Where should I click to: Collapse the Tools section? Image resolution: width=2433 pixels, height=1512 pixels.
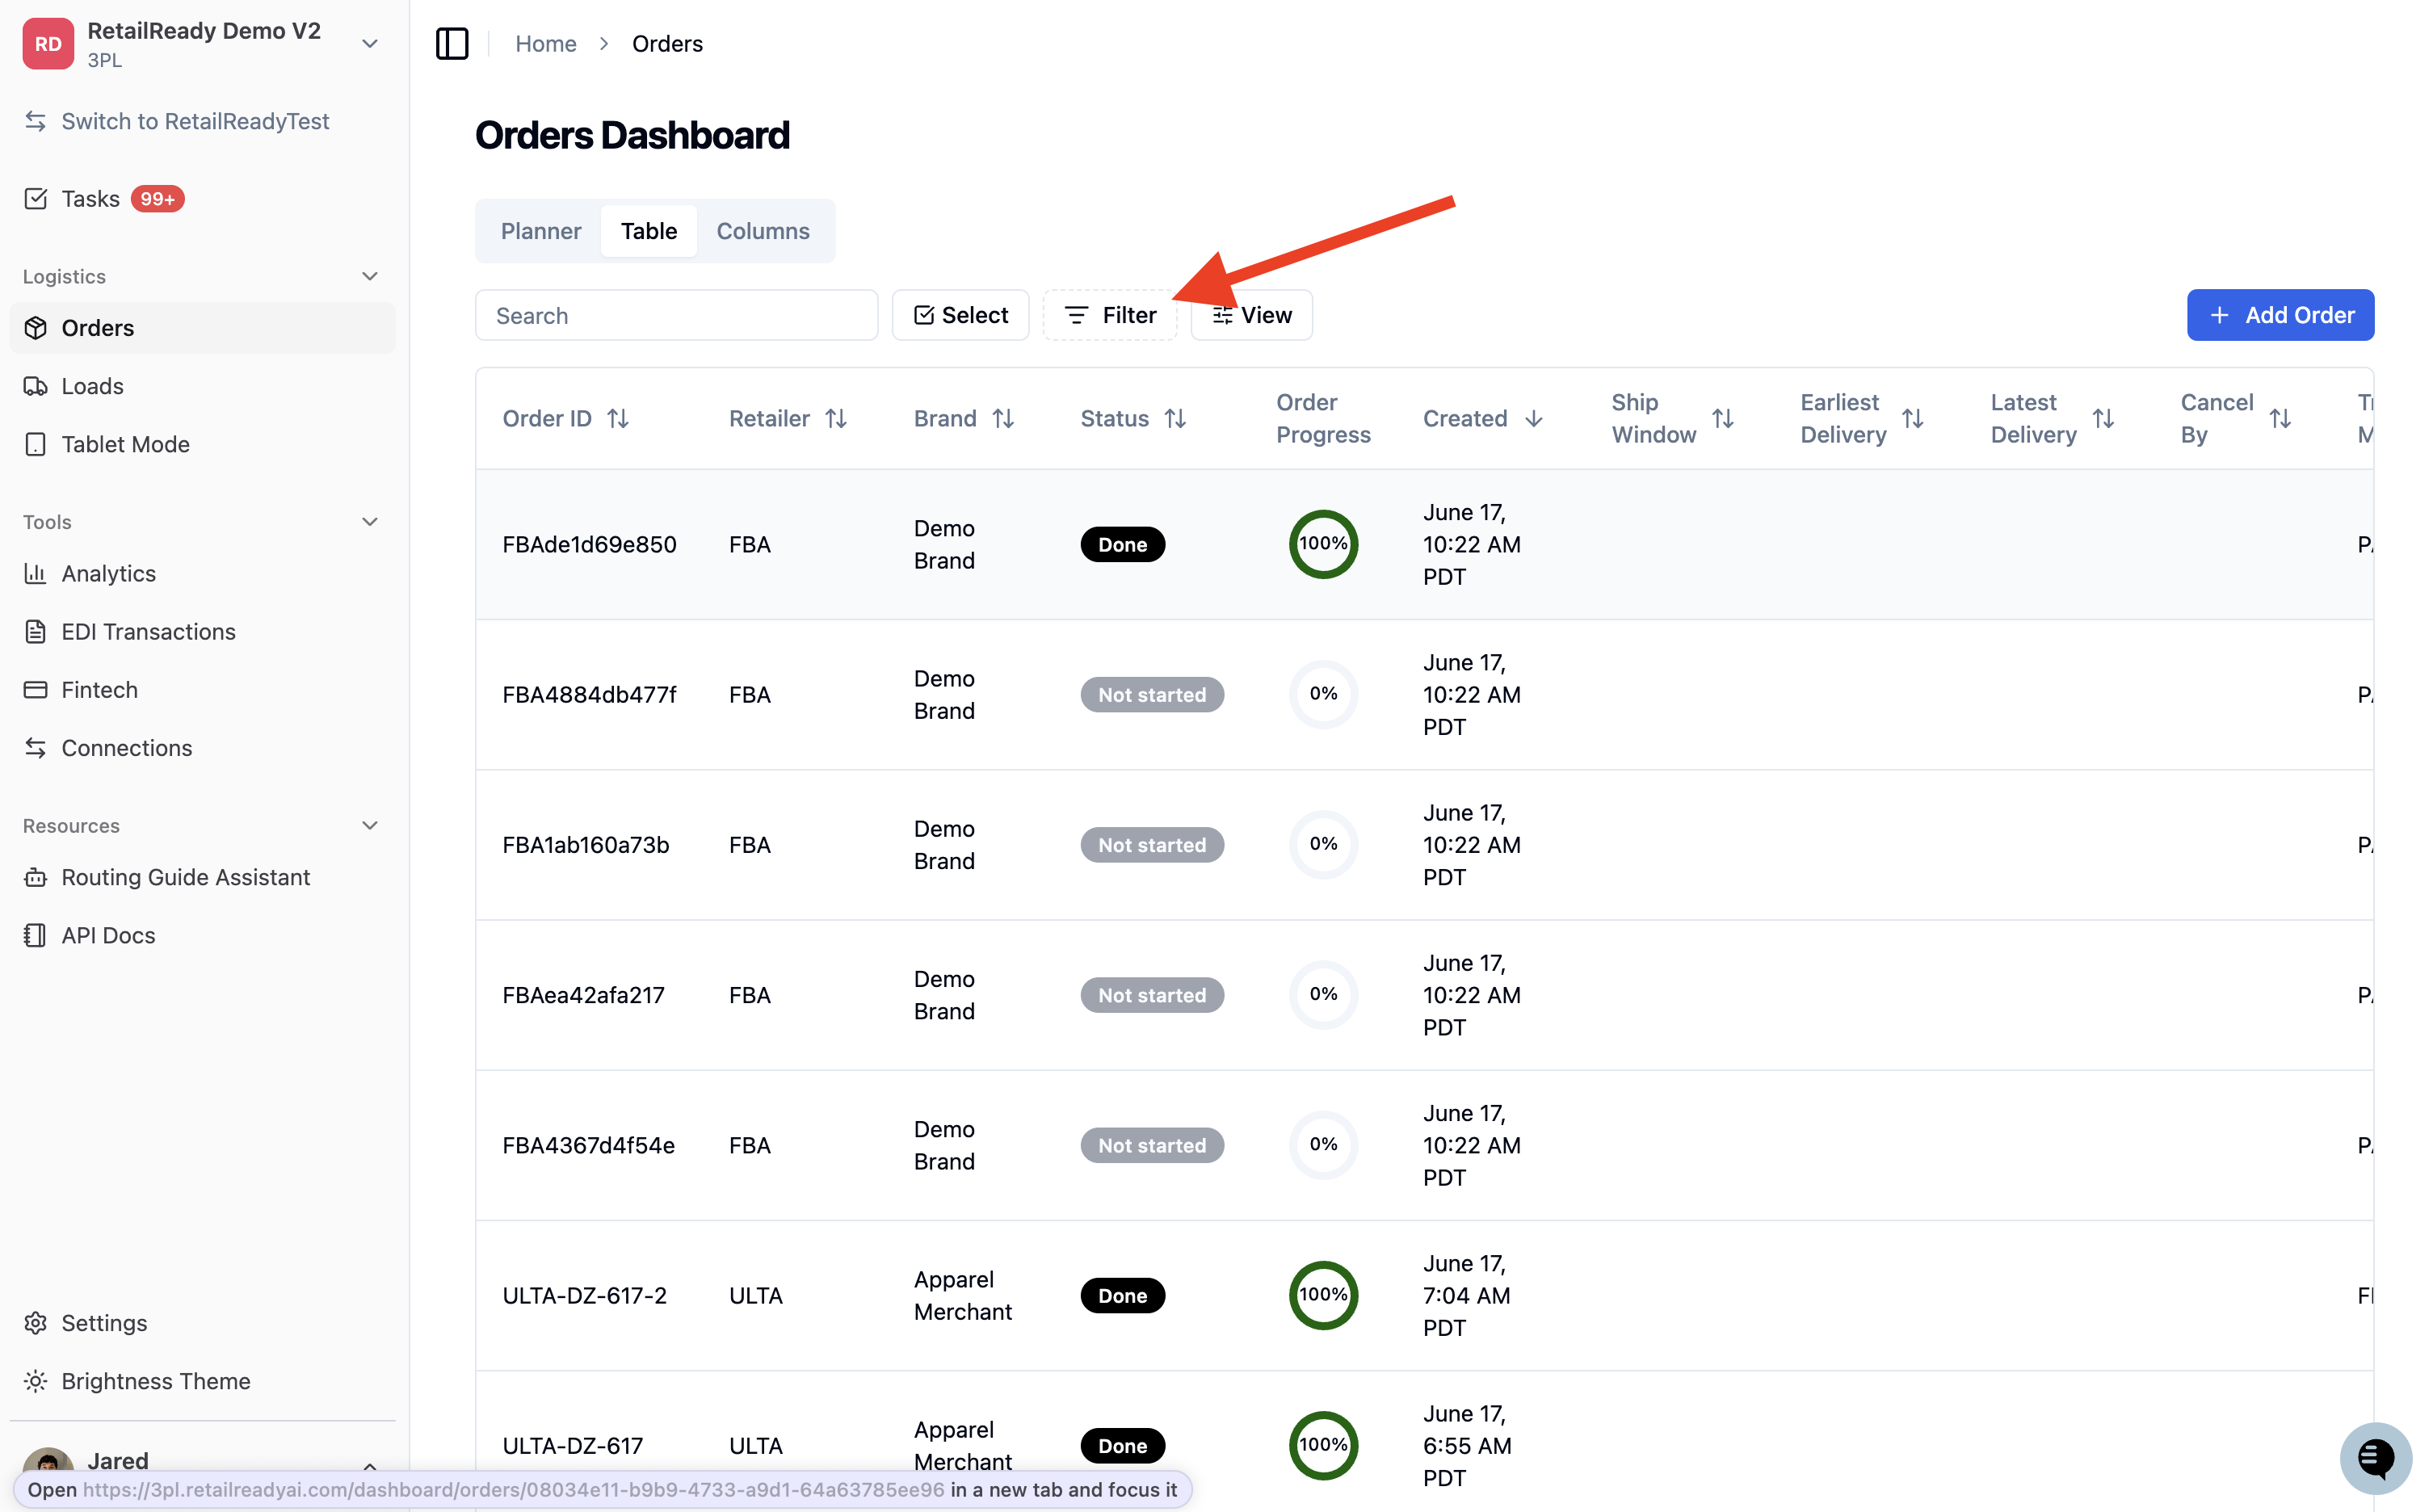tap(370, 522)
